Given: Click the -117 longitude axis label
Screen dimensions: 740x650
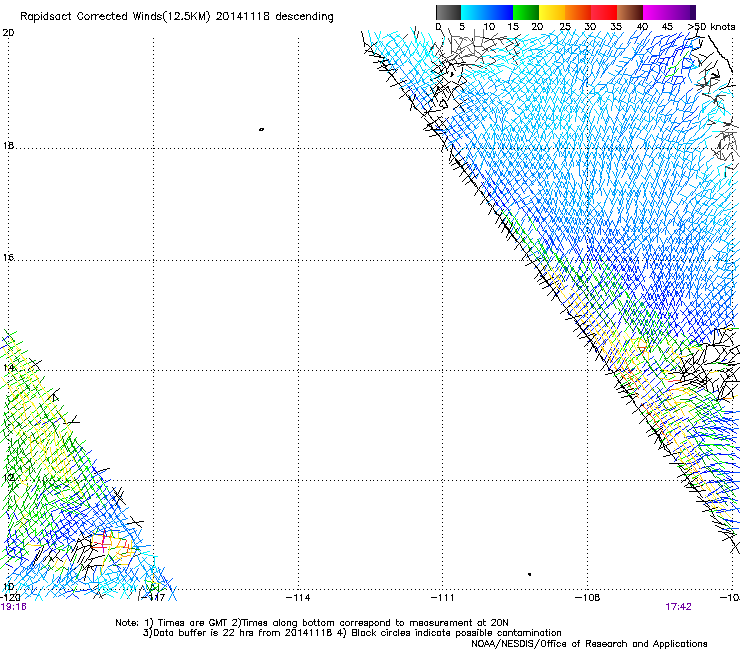Looking at the screenshot, I should (x=153, y=598).
